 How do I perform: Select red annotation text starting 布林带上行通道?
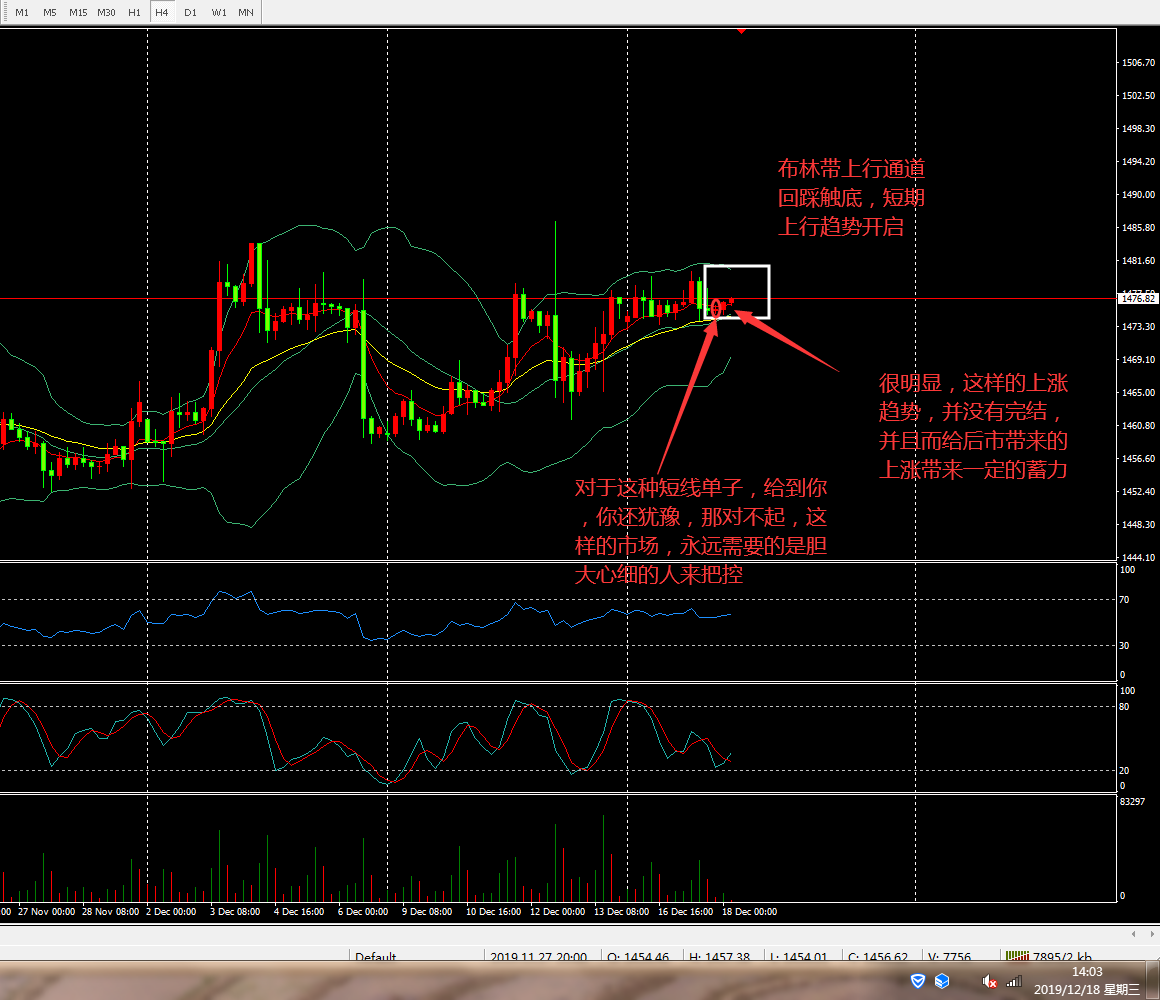click(851, 197)
